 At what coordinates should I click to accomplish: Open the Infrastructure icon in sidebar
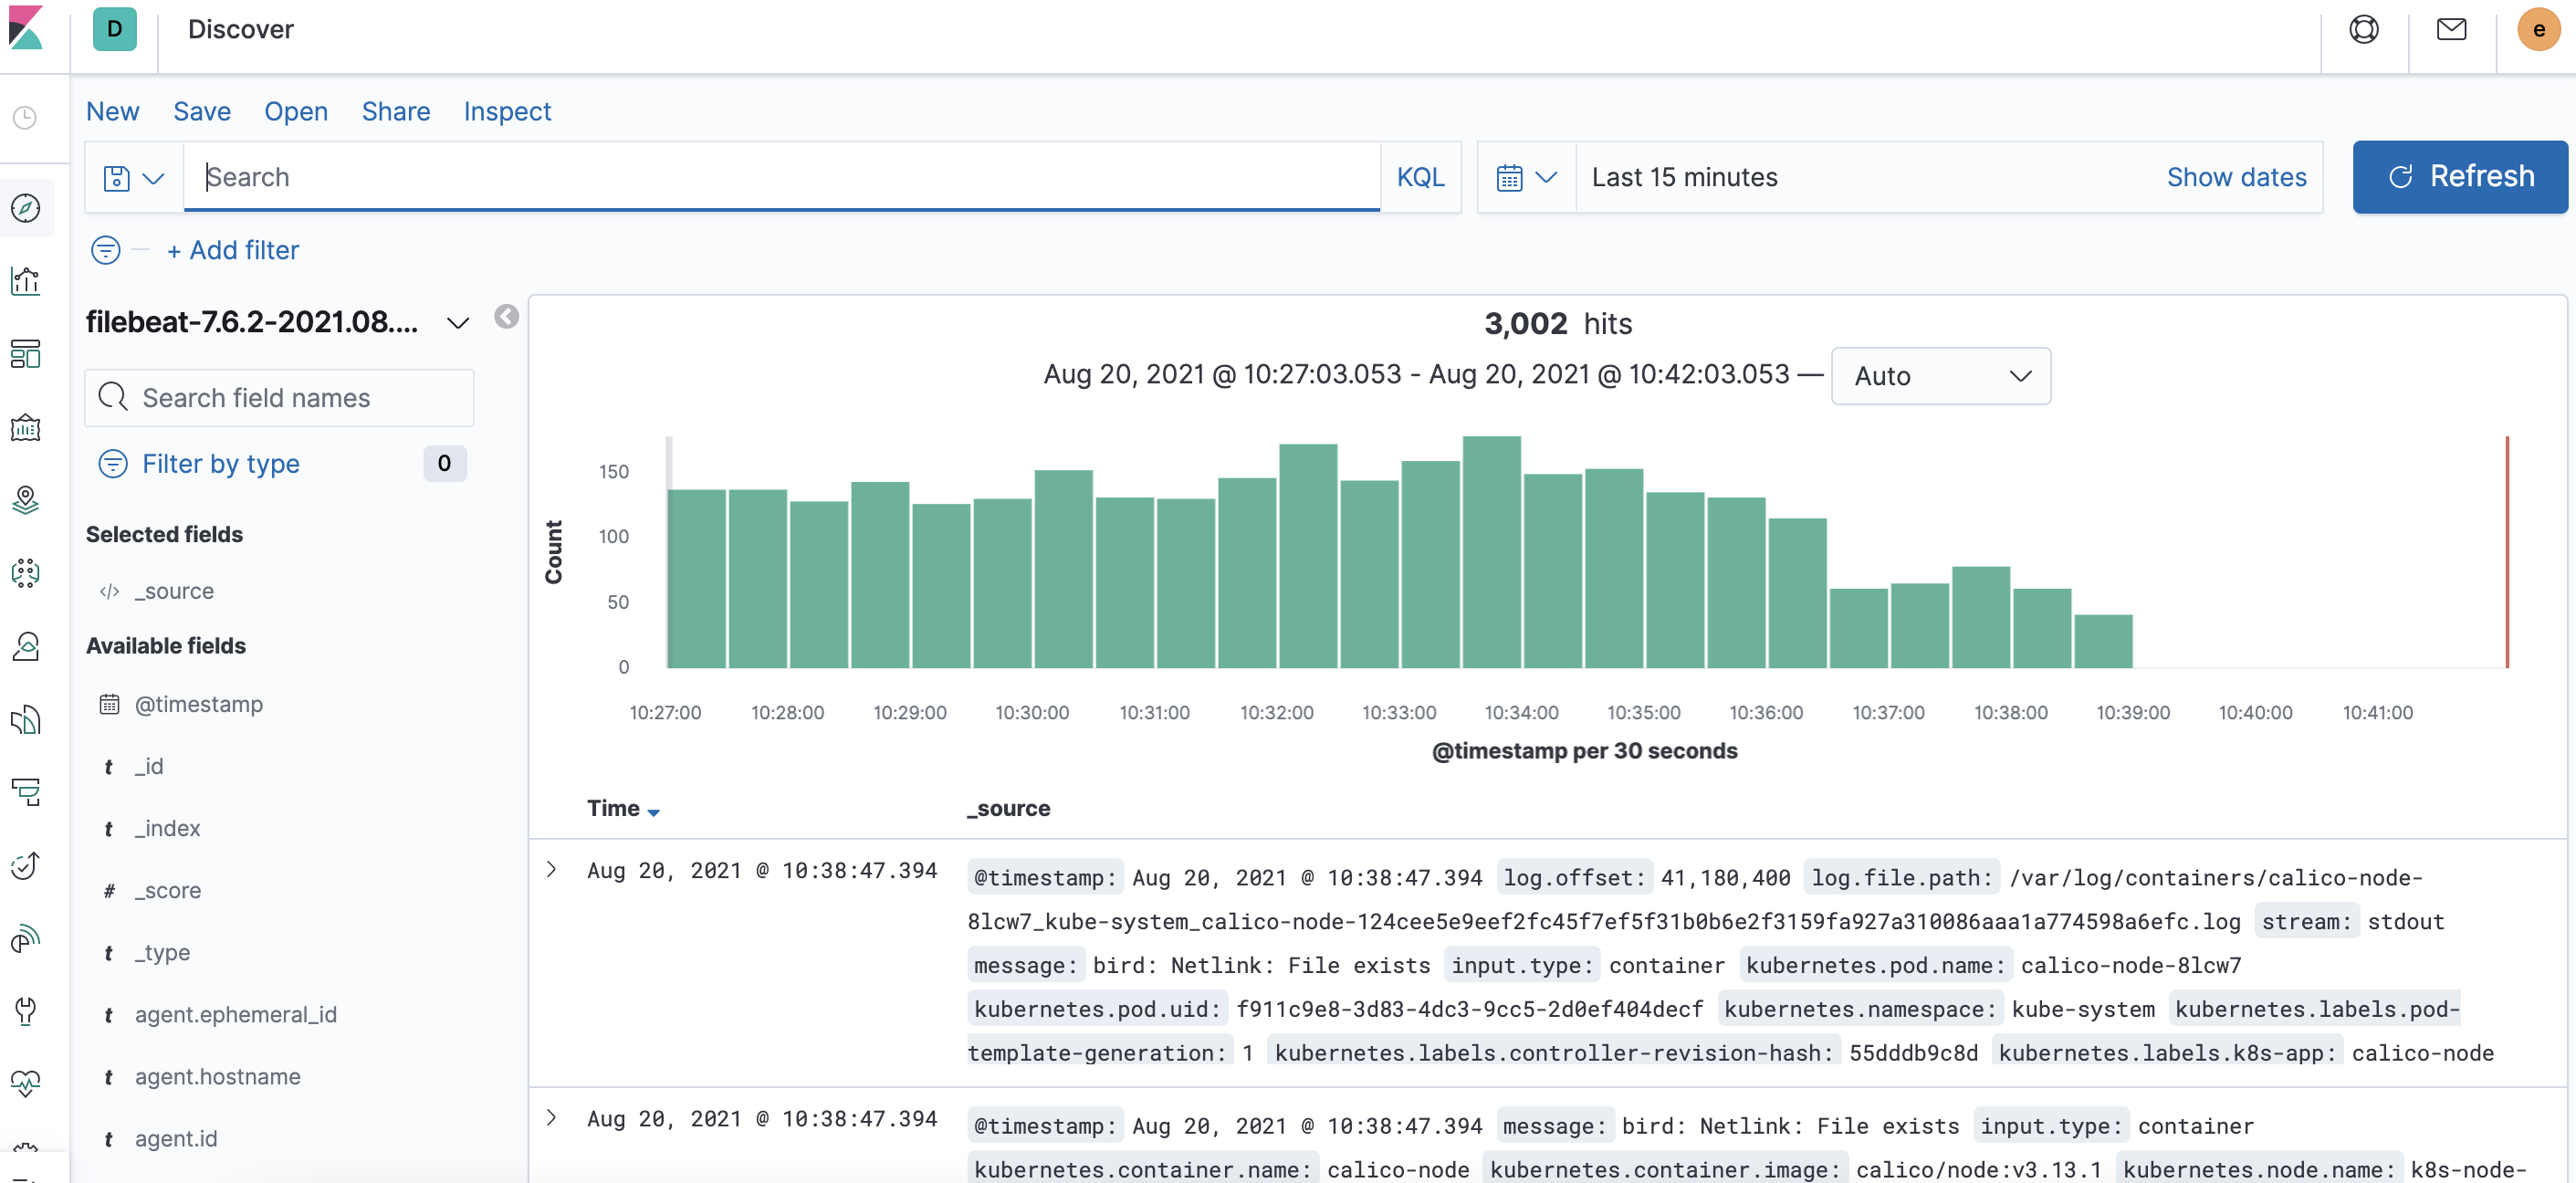[x=25, y=646]
